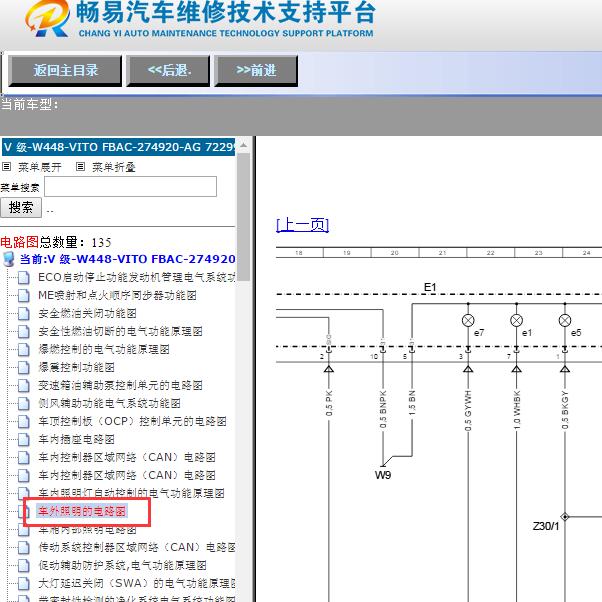
Task: Click the 0,5 BNPK wire label
Action: (383, 409)
